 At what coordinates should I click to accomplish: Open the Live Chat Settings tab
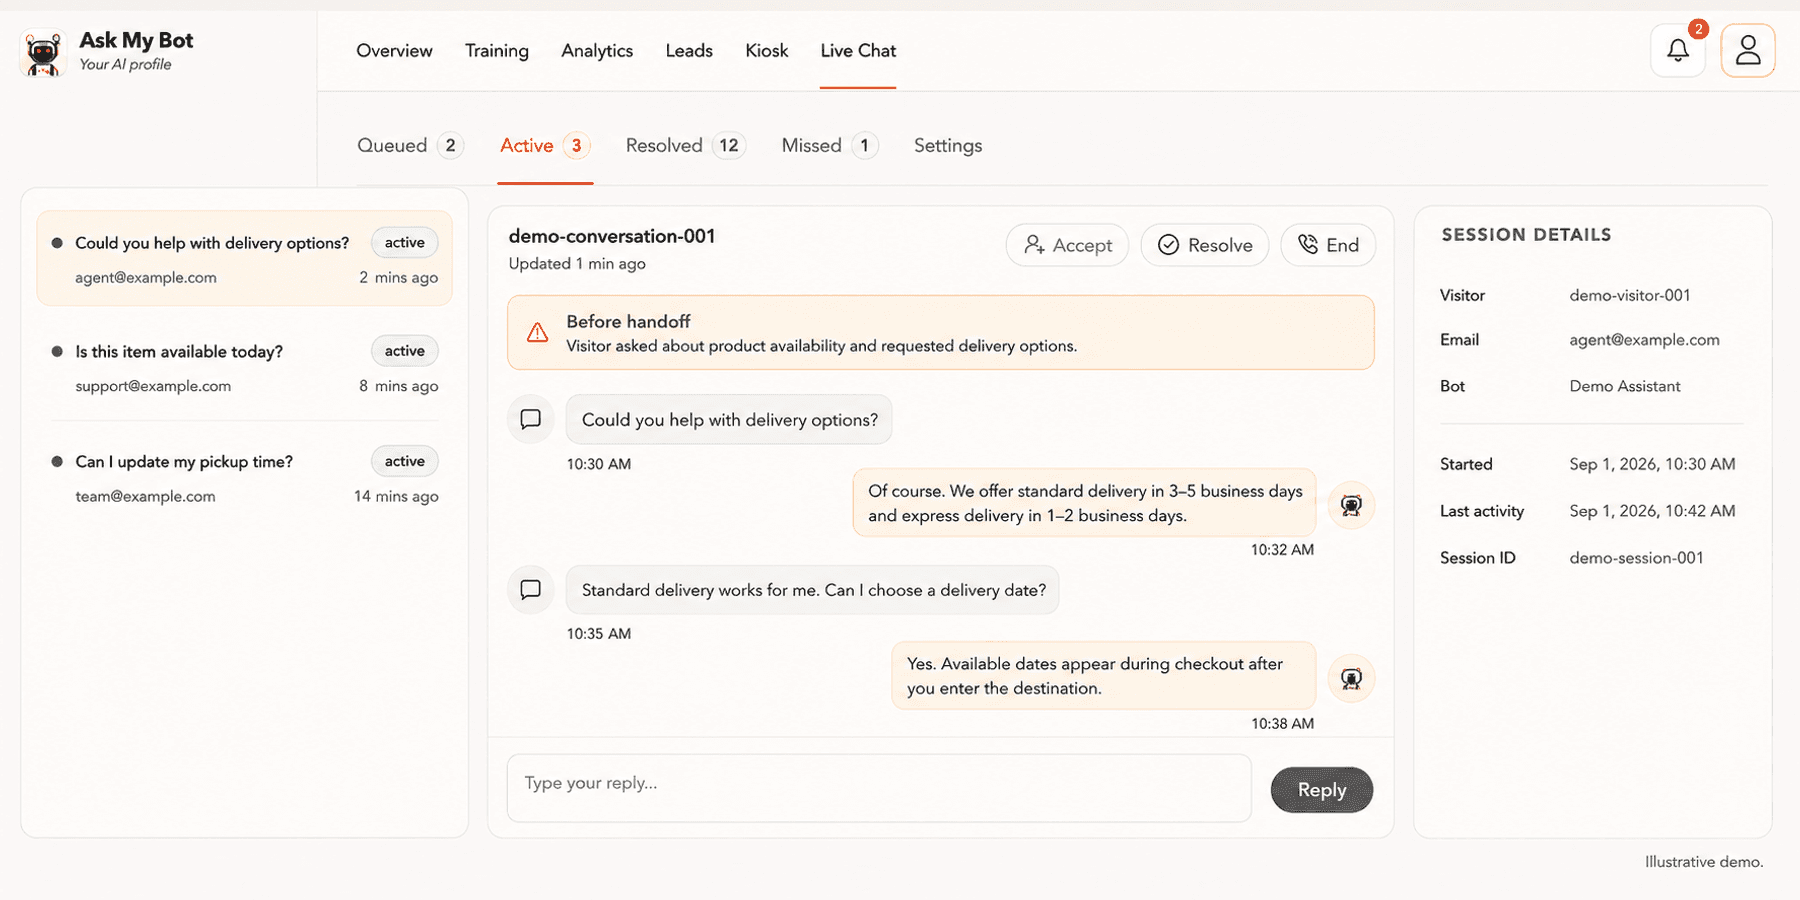(948, 146)
